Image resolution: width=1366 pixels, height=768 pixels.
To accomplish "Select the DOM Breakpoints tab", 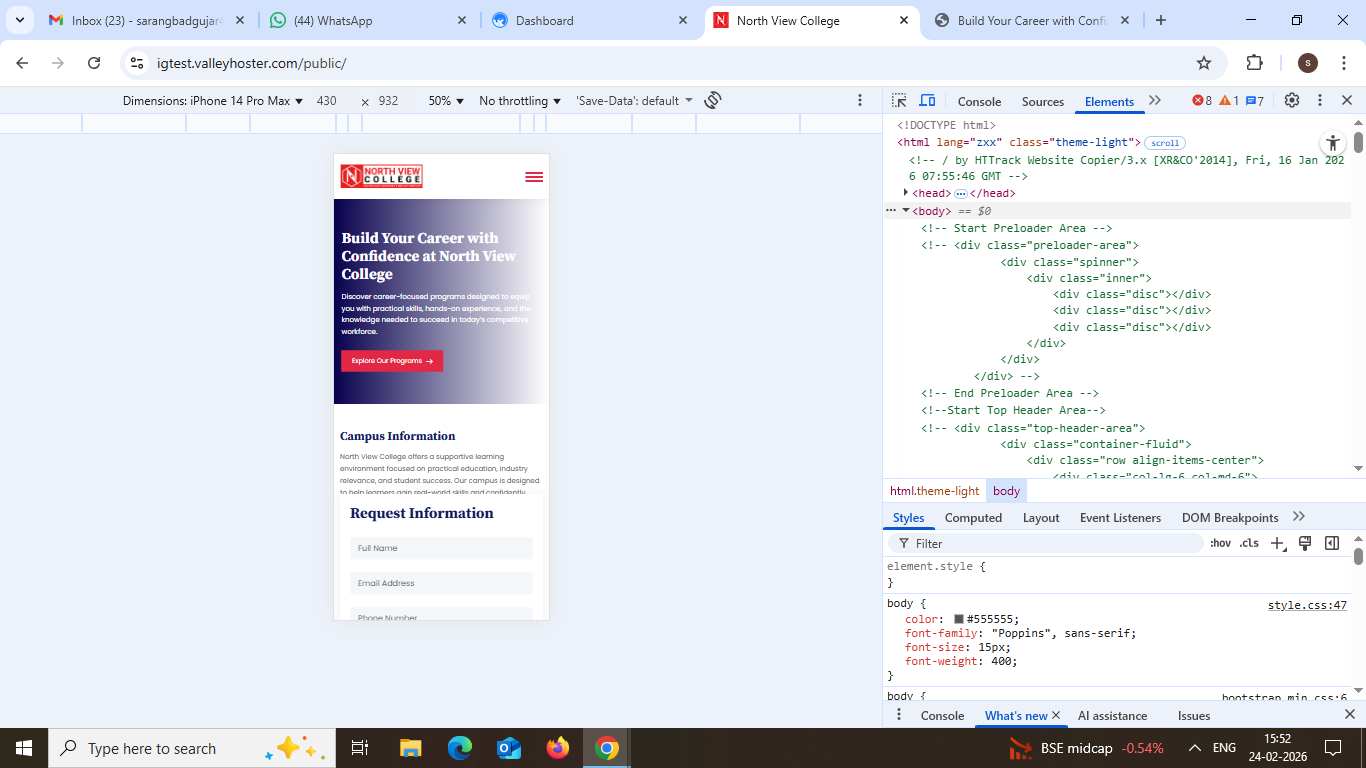I will coord(1230,517).
